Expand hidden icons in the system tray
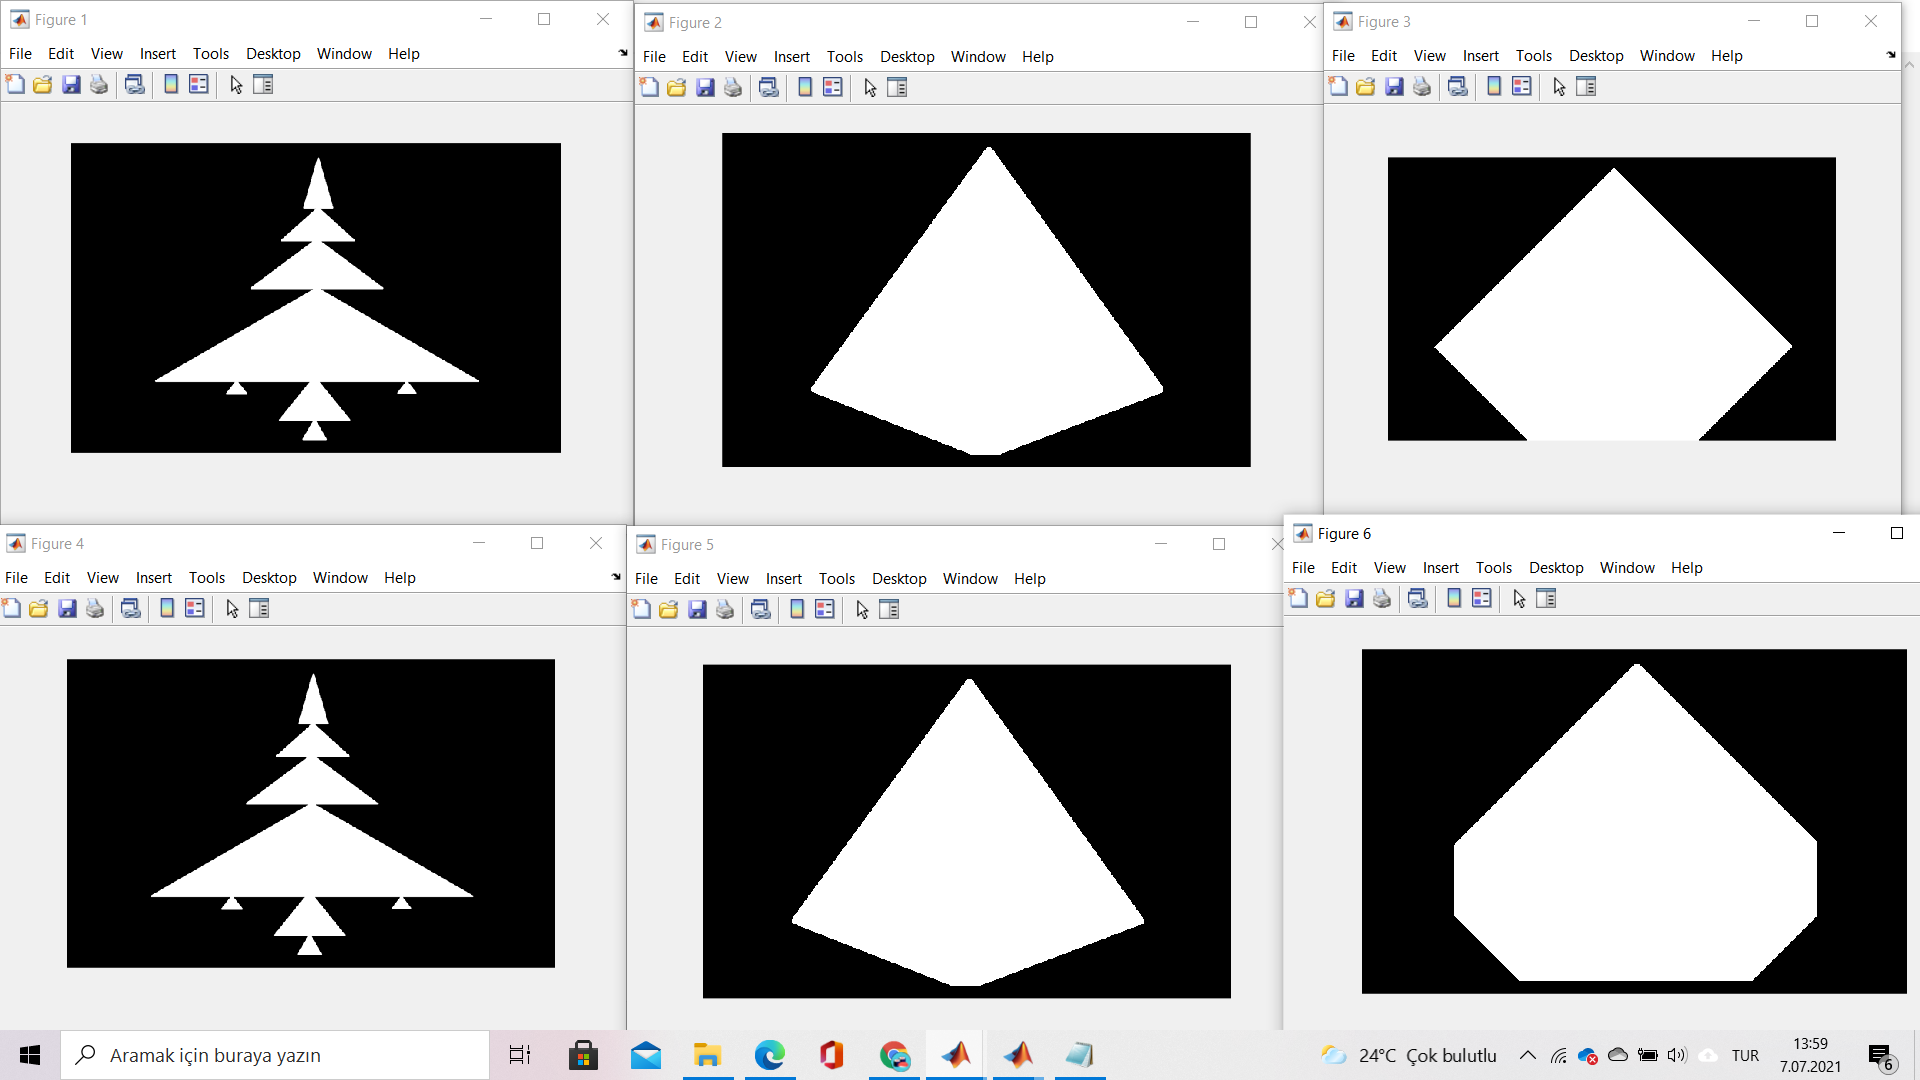1920x1080 pixels. click(x=1527, y=1055)
